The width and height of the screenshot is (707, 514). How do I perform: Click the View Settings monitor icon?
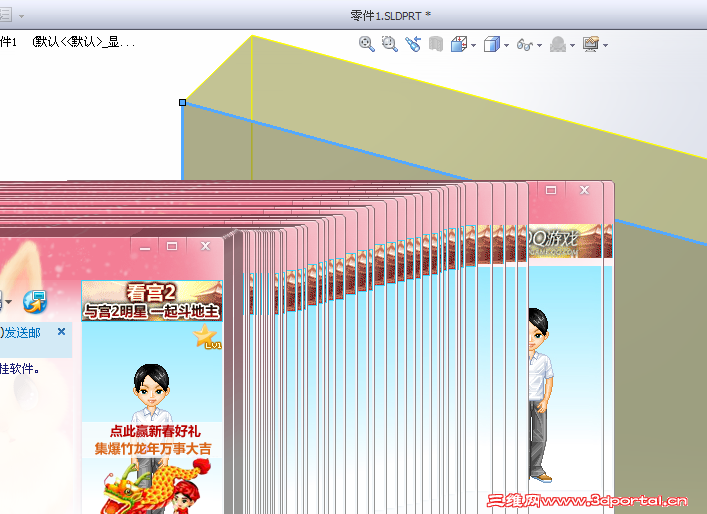[x=591, y=44]
